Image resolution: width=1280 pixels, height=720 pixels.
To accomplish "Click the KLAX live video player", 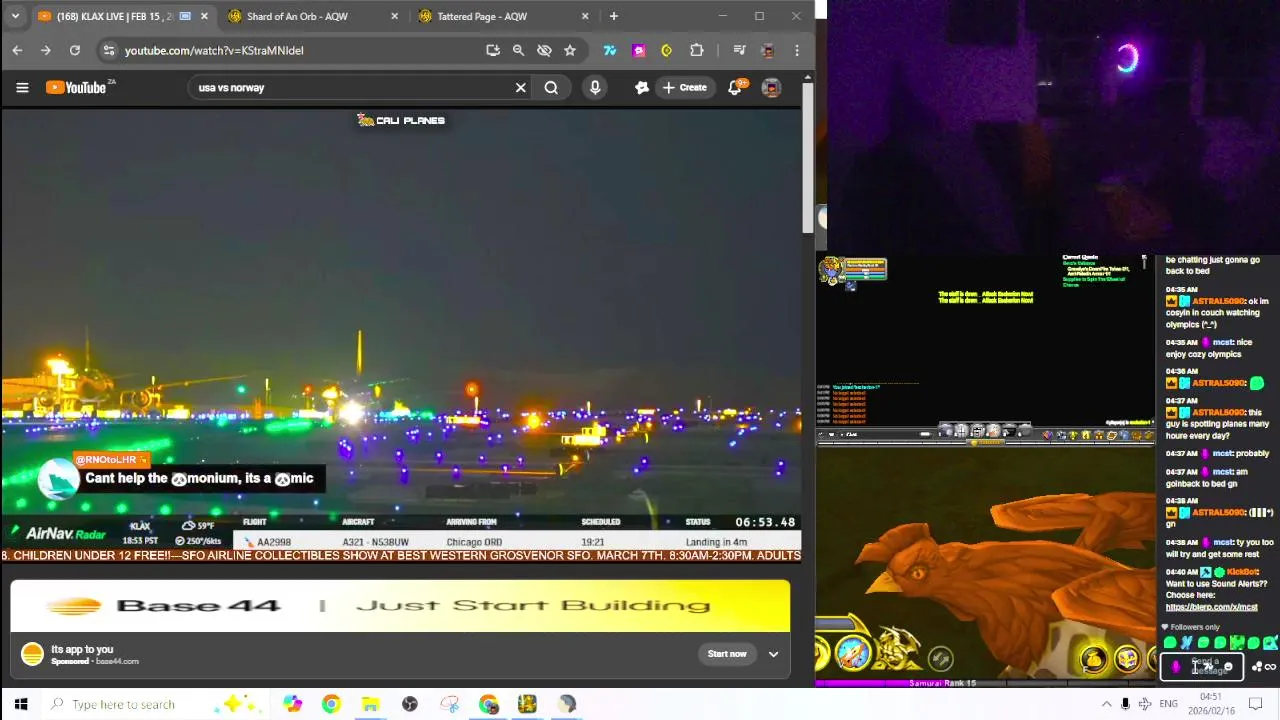I will click(400, 335).
